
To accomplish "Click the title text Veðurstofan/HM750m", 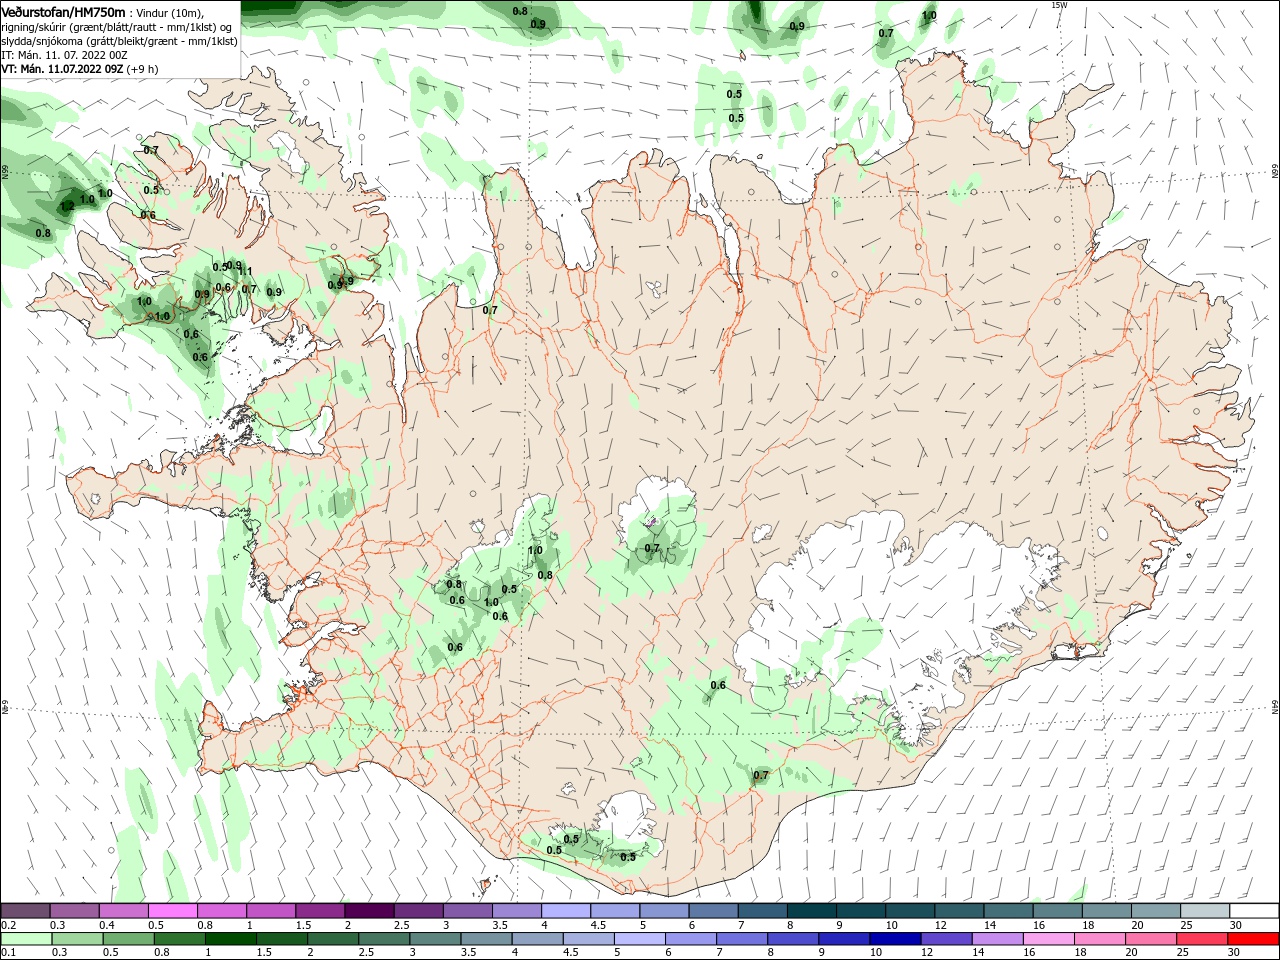I will click(63, 12).
